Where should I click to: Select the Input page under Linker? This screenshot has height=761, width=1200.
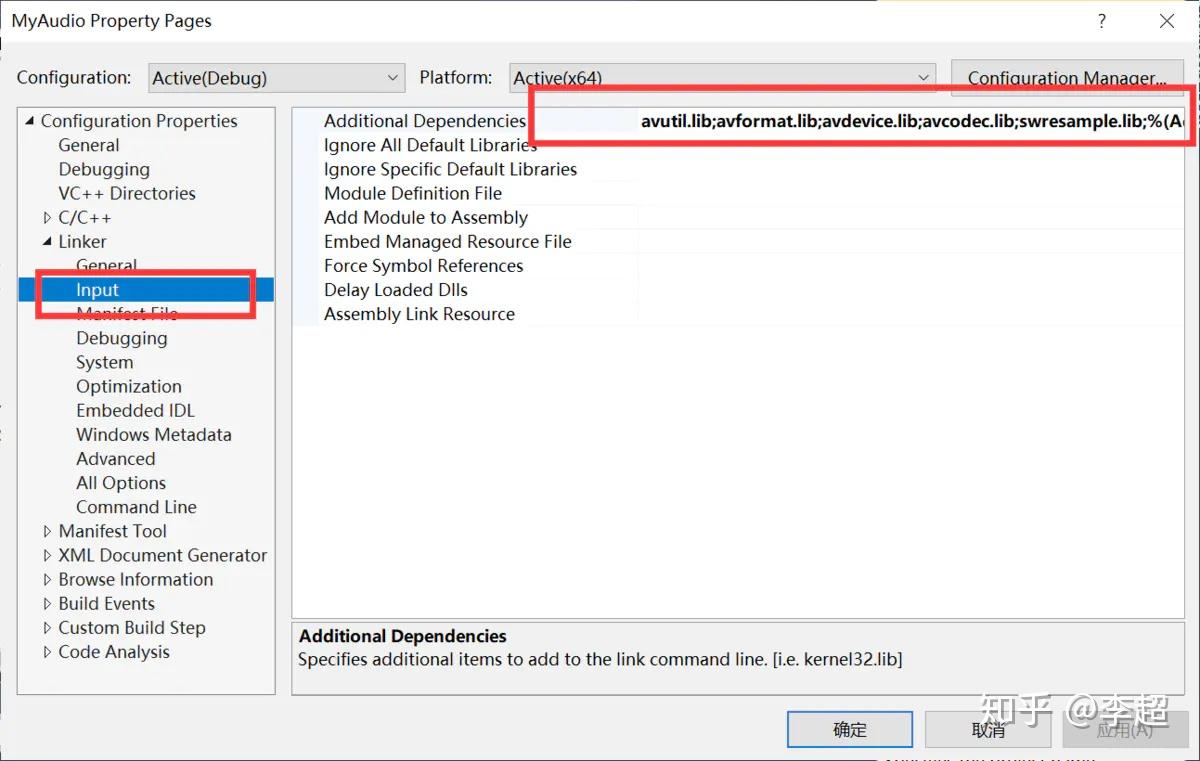[x=97, y=290]
